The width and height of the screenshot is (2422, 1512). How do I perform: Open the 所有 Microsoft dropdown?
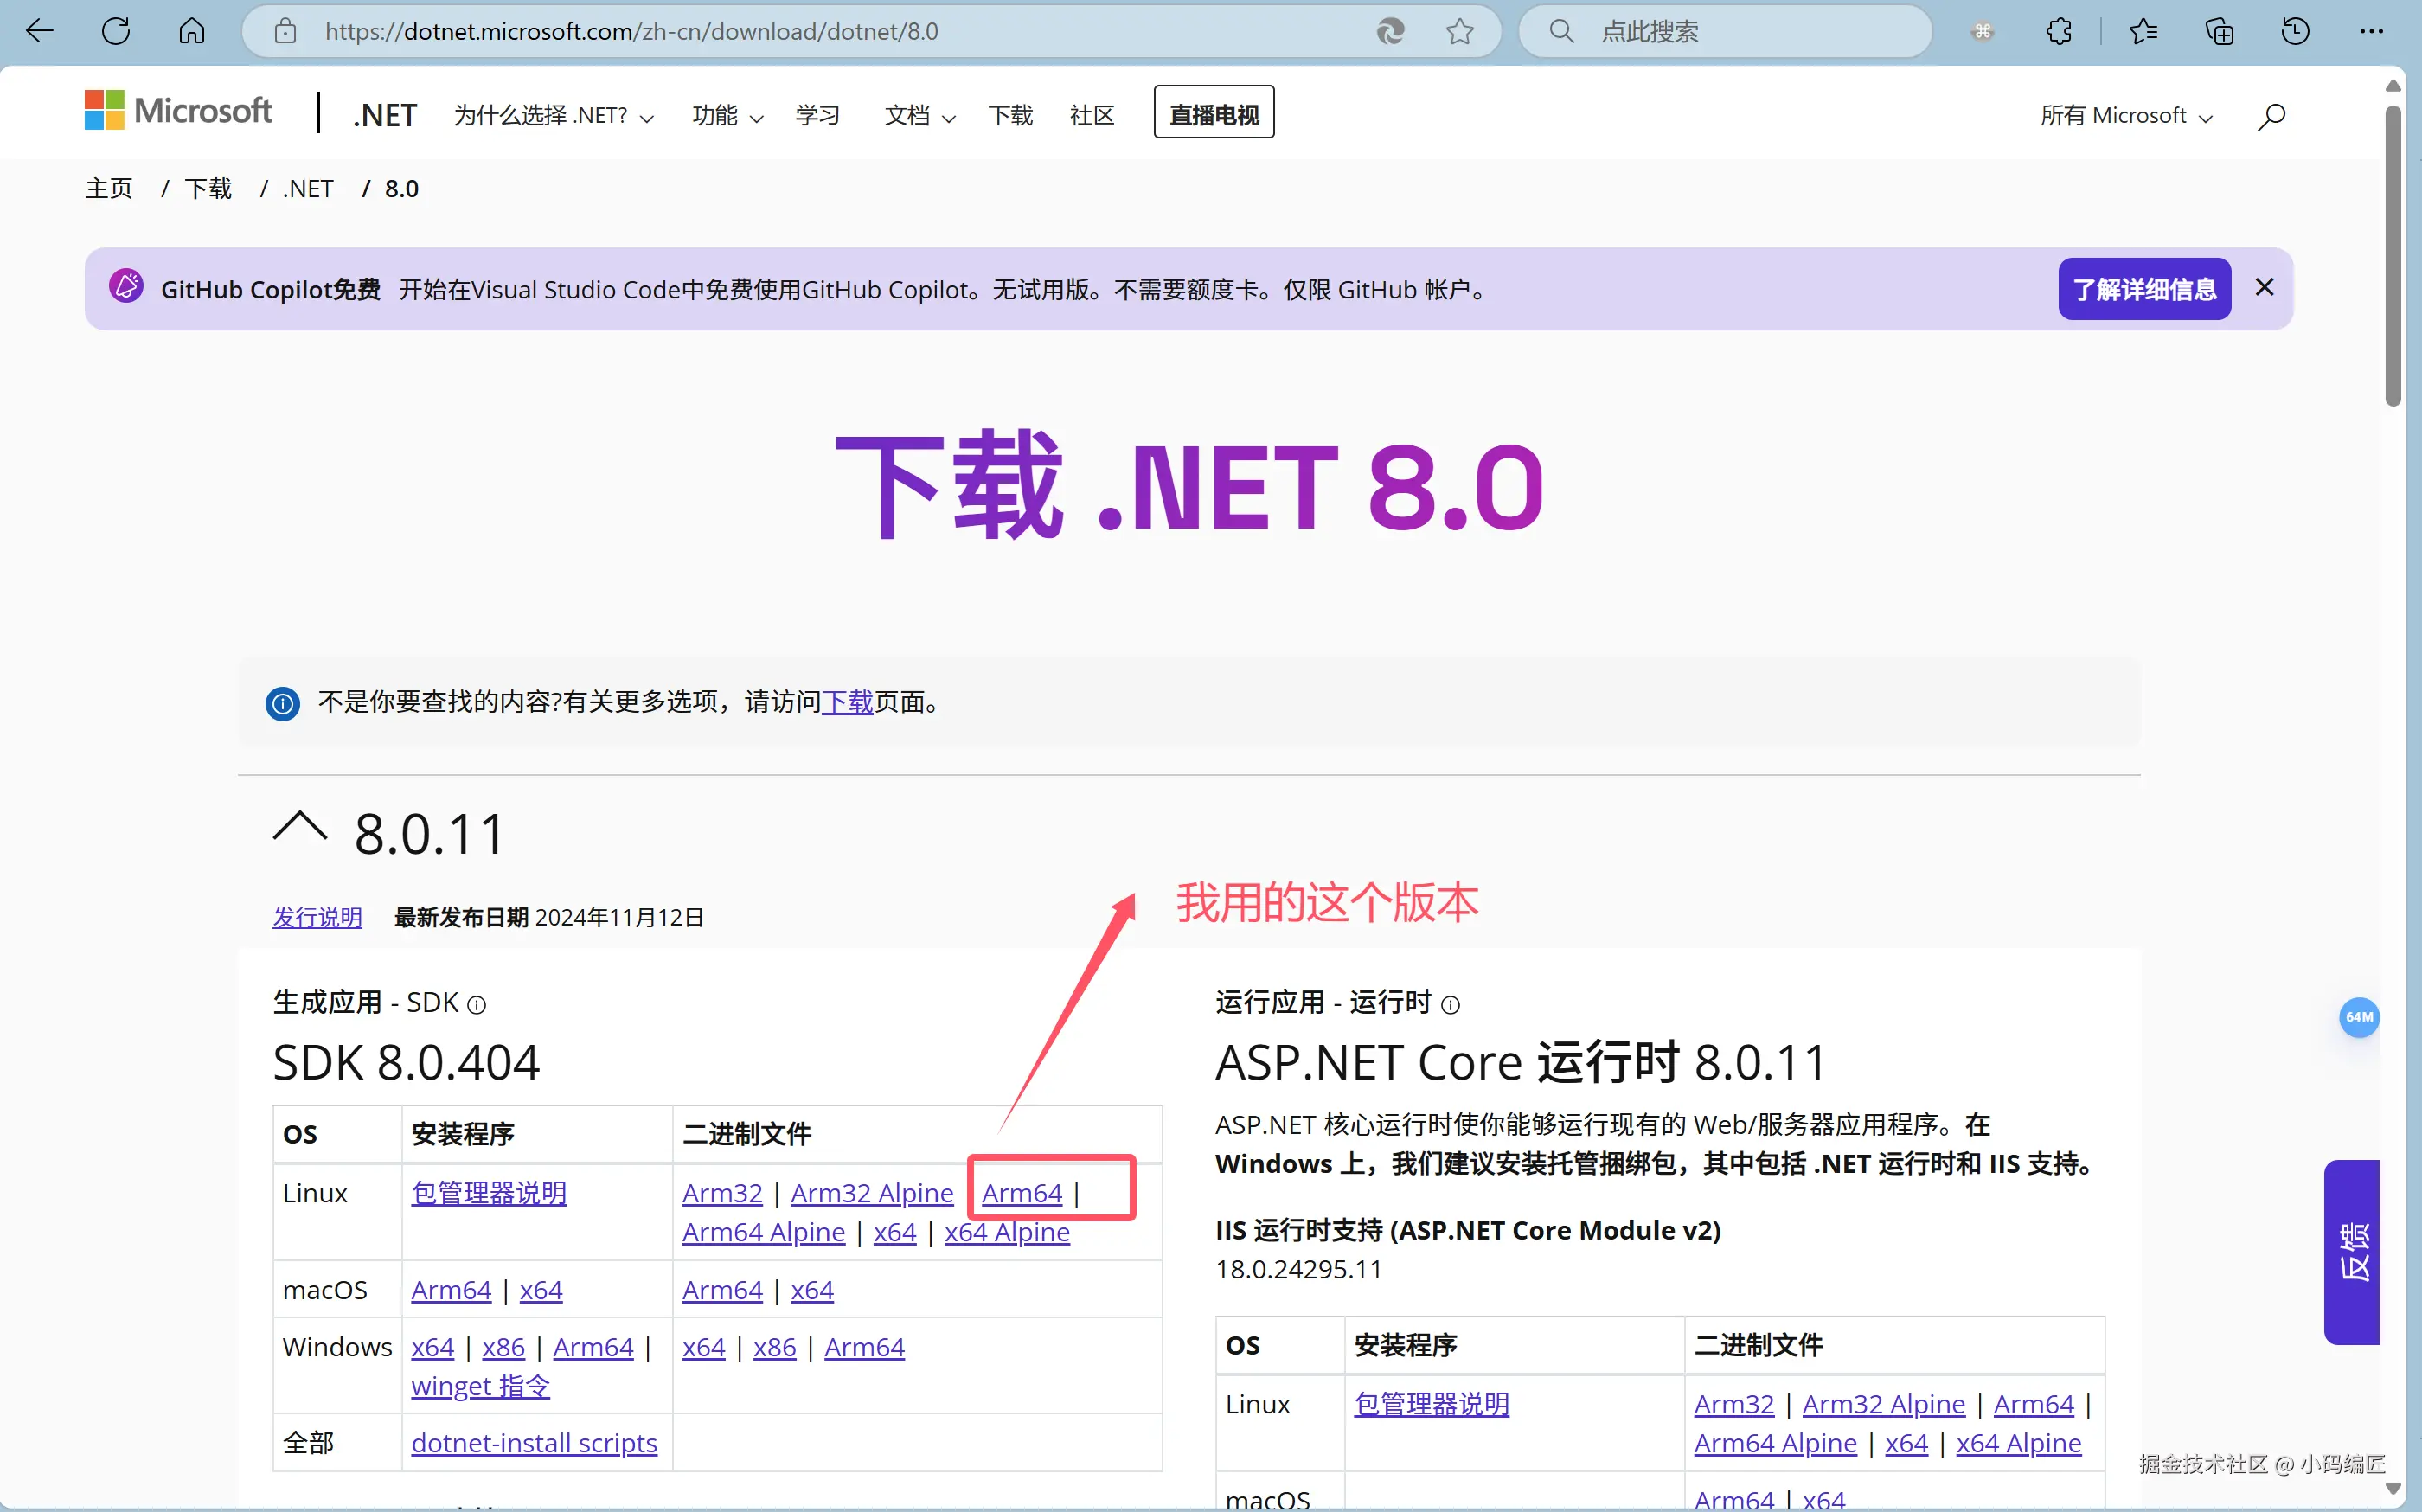pyautogui.click(x=2126, y=116)
